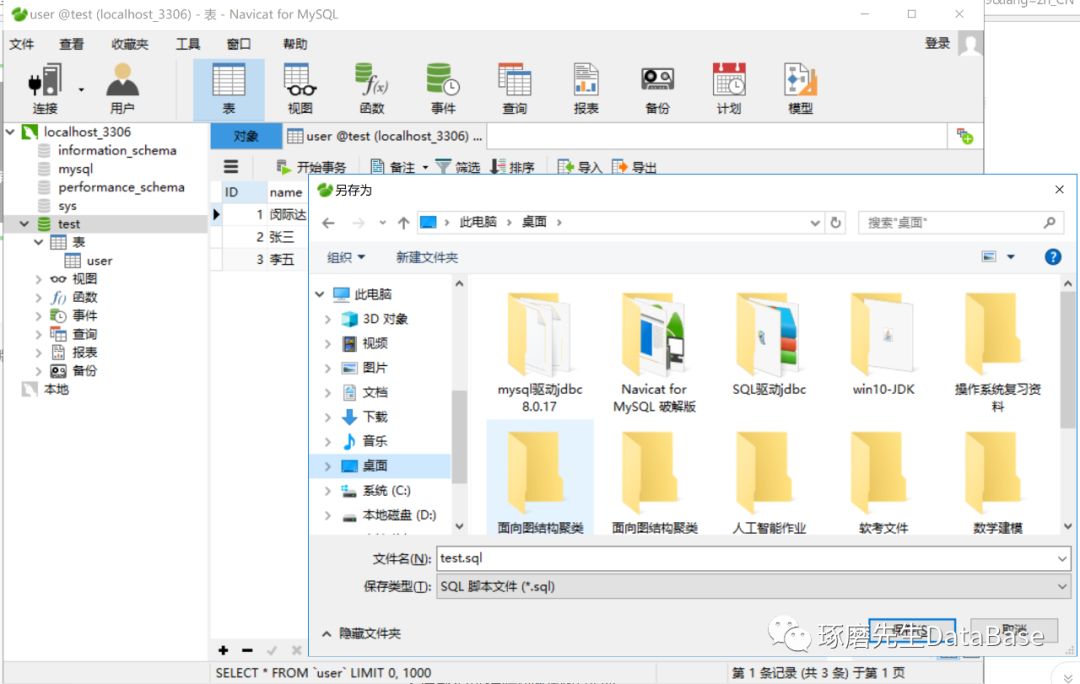Open the User management toolbar icon
This screenshot has height=684, width=1080.
click(x=122, y=88)
